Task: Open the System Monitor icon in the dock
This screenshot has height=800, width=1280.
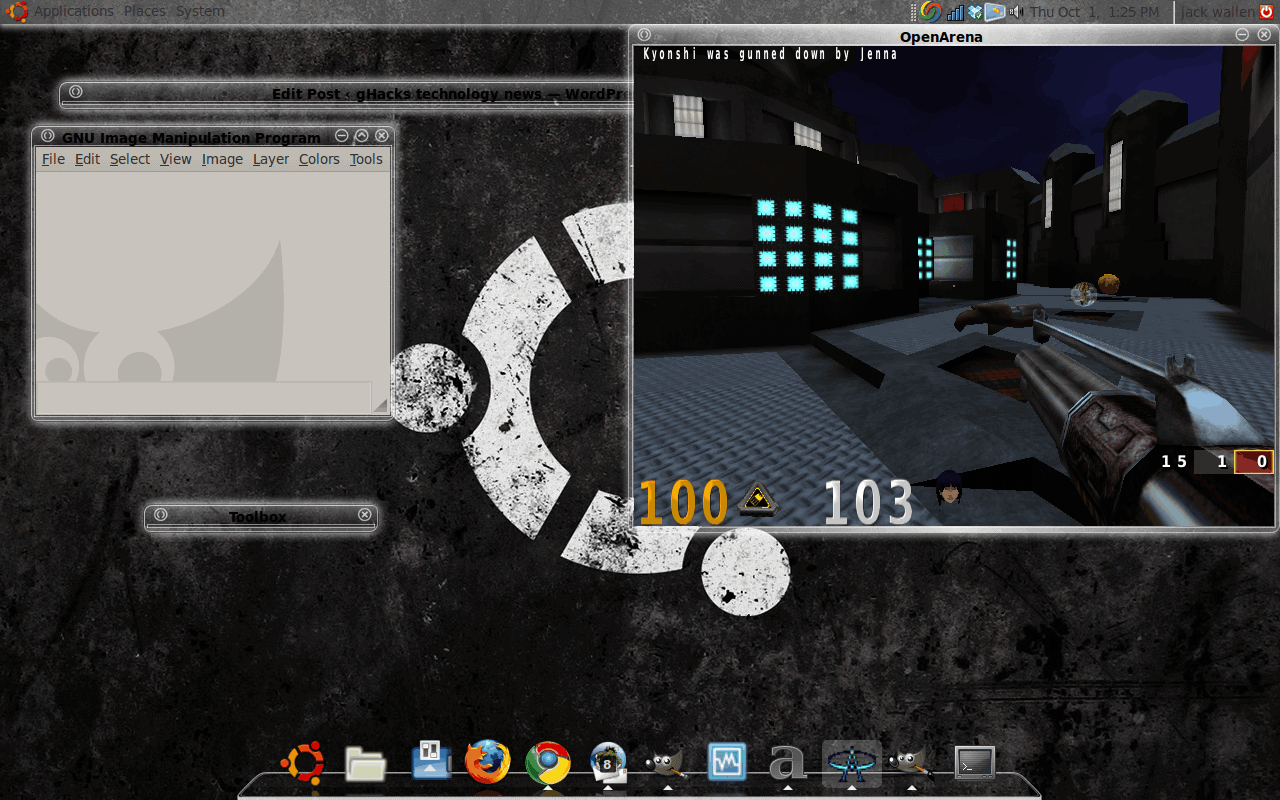Action: pos(727,762)
